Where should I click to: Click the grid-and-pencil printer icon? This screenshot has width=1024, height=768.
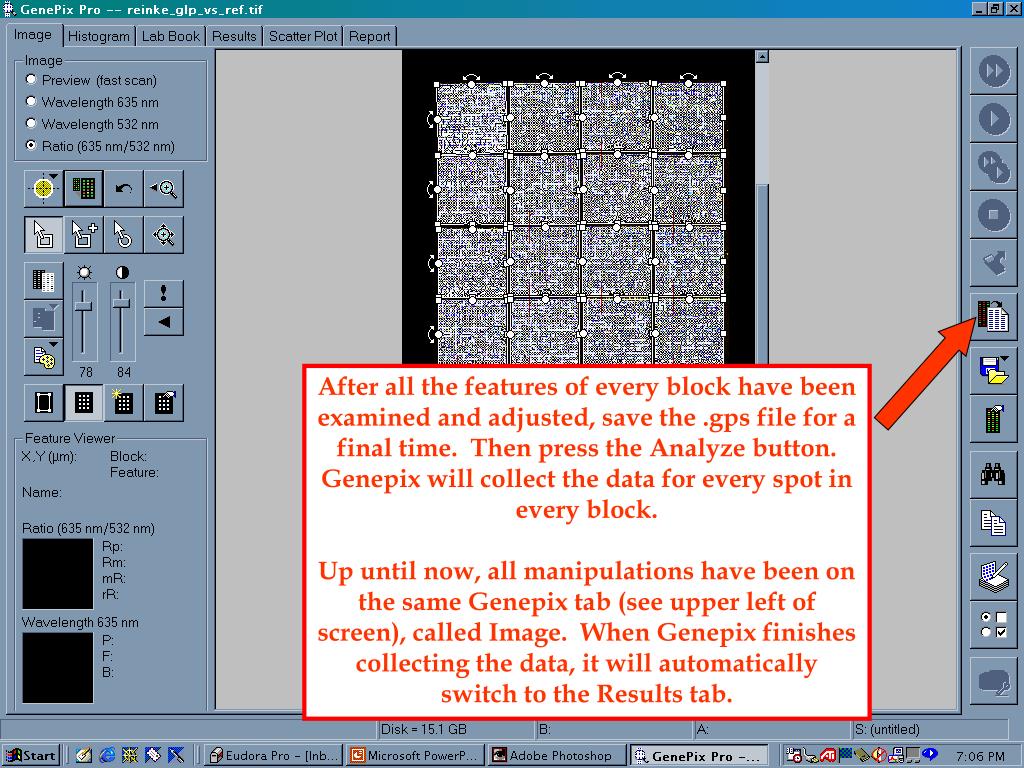pos(993,577)
